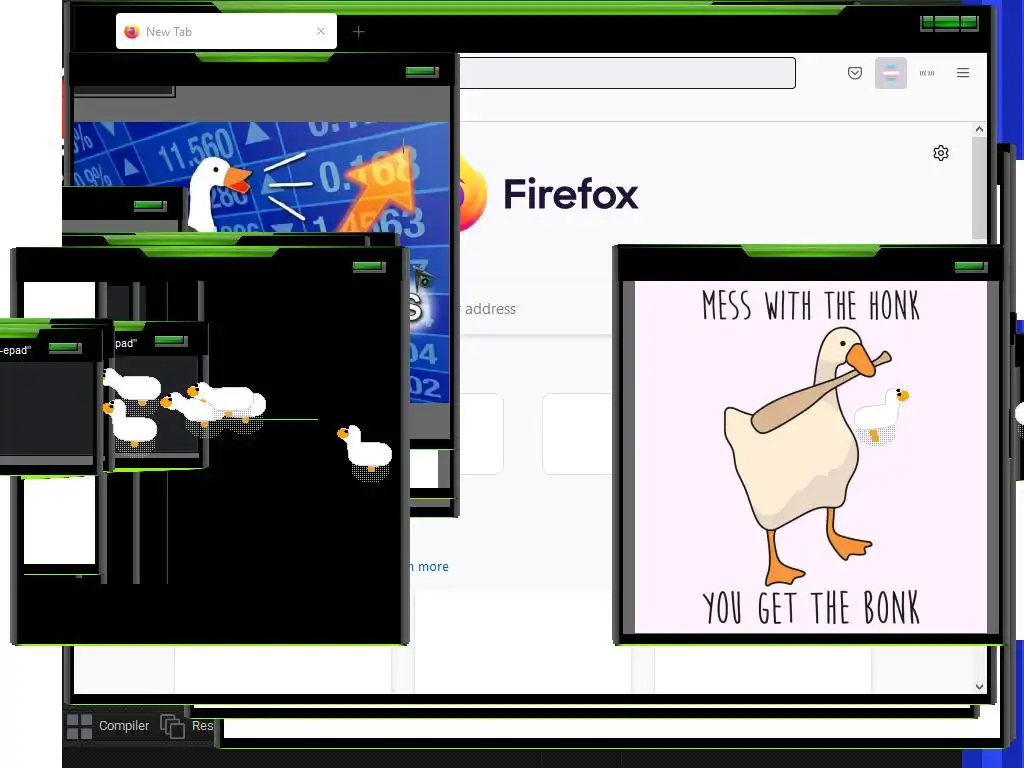This screenshot has width=1024, height=768.
Task: Click 'MESS WITH THE HONK' meme text
Action: point(810,306)
